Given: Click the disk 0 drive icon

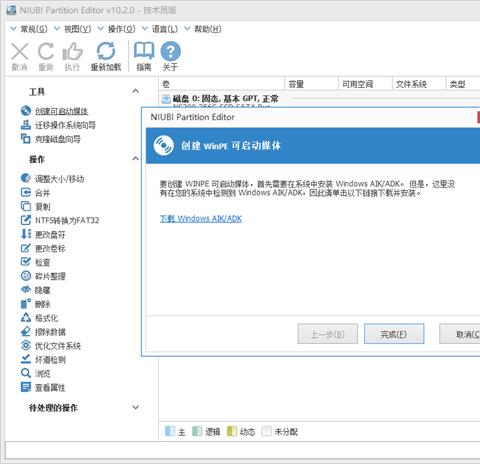Looking at the screenshot, I should click(166, 99).
